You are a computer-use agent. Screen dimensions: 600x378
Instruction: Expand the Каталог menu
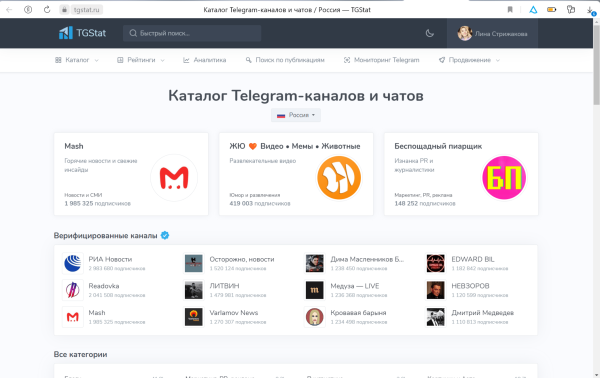point(77,60)
